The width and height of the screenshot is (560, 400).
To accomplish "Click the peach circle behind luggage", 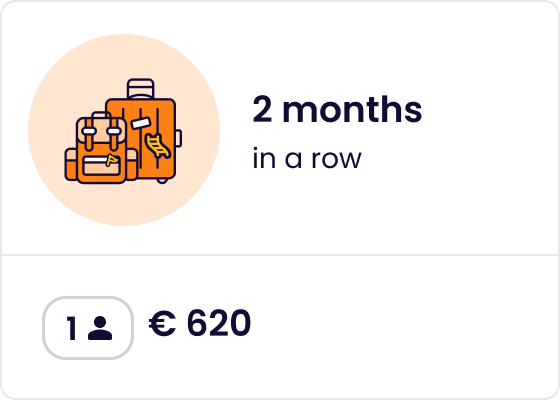I will tap(124, 130).
